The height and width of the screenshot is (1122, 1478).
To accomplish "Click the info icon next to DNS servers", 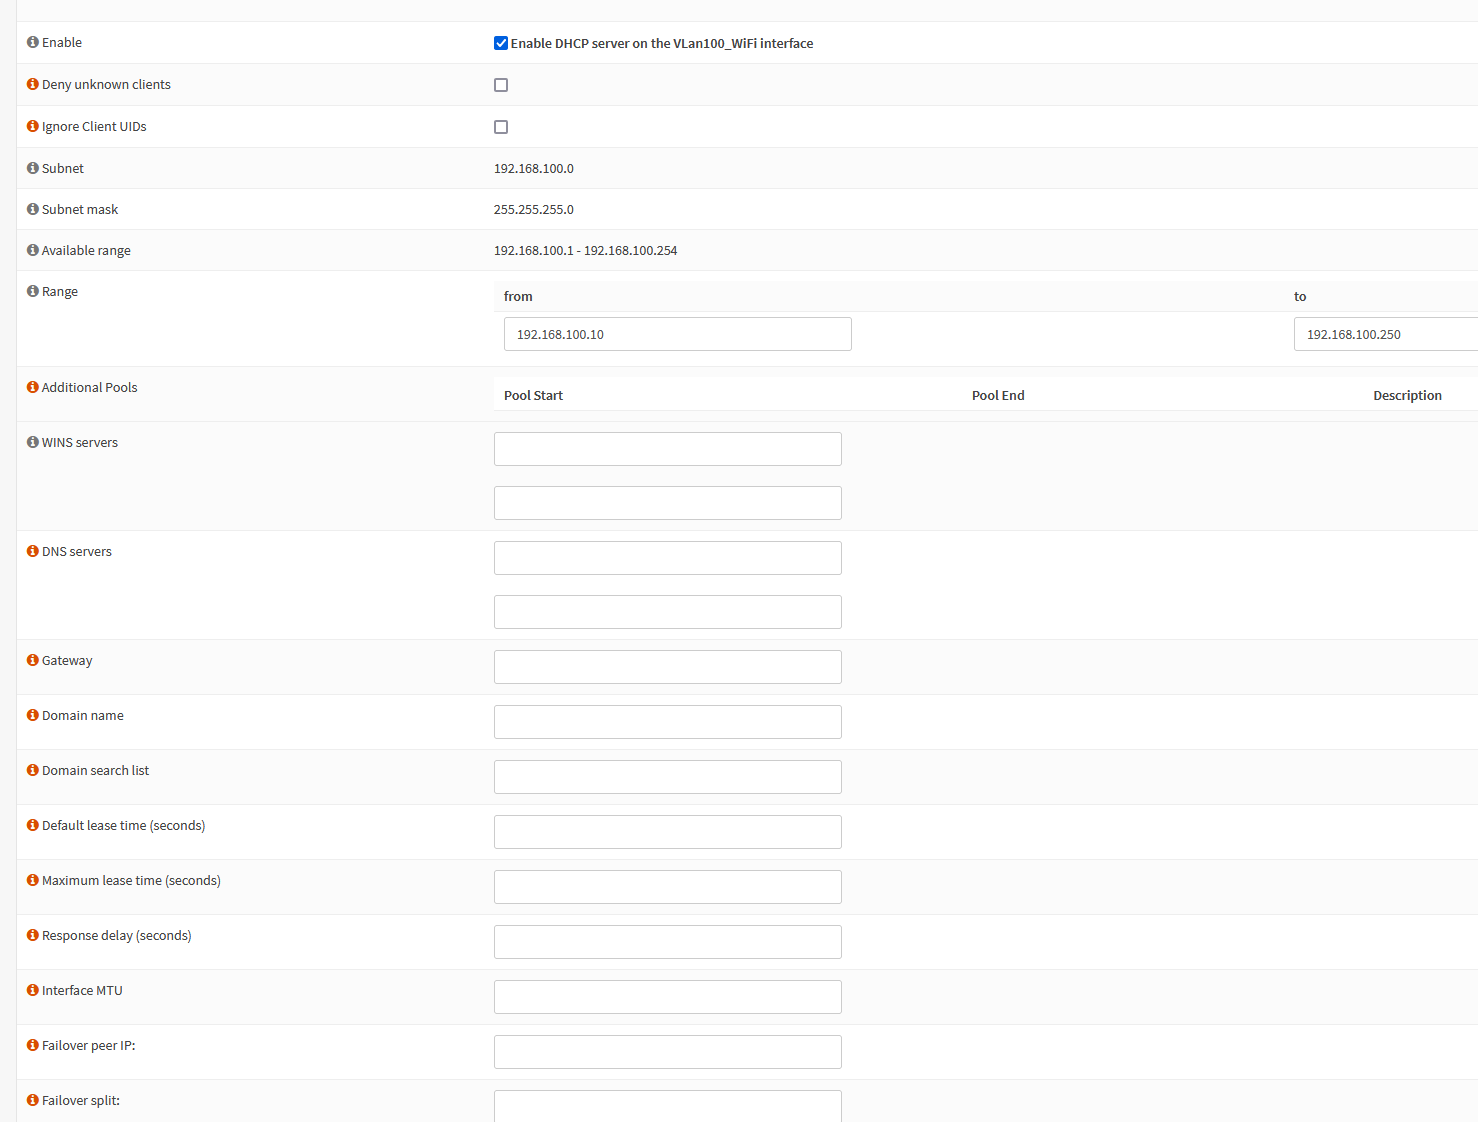I will pyautogui.click(x=33, y=551).
